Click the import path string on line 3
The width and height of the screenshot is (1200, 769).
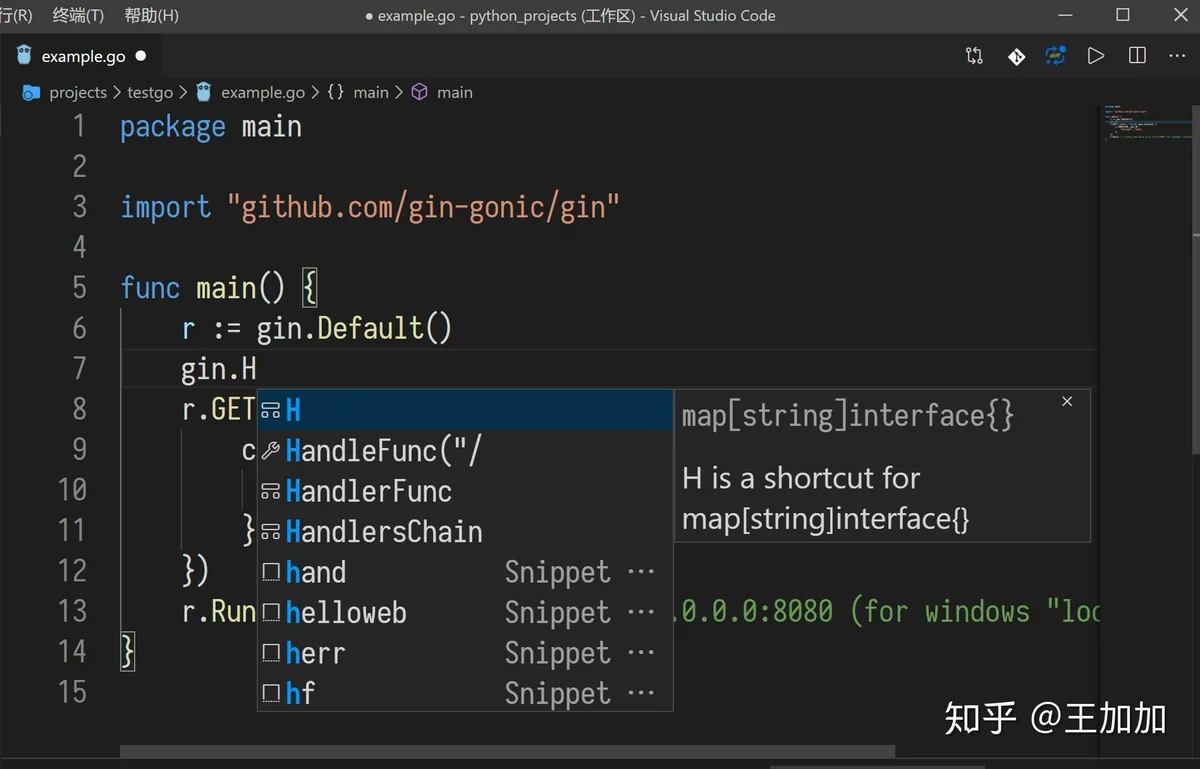click(x=424, y=208)
